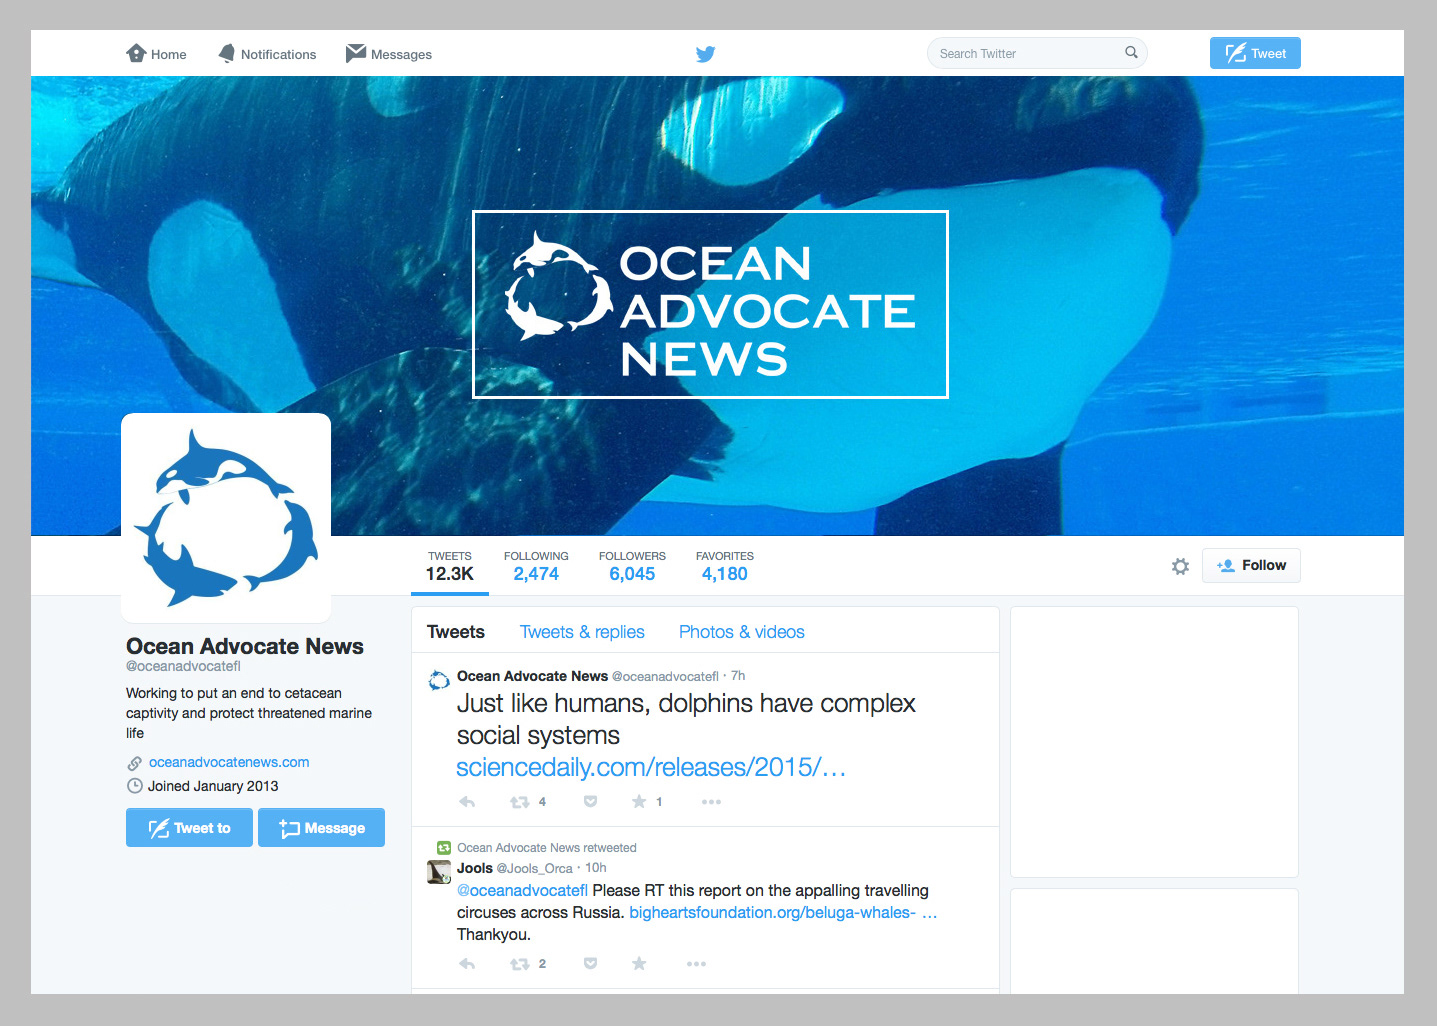Open the 10h timestamp of Jools tweet
Screen dimensions: 1437x1026
[596, 868]
